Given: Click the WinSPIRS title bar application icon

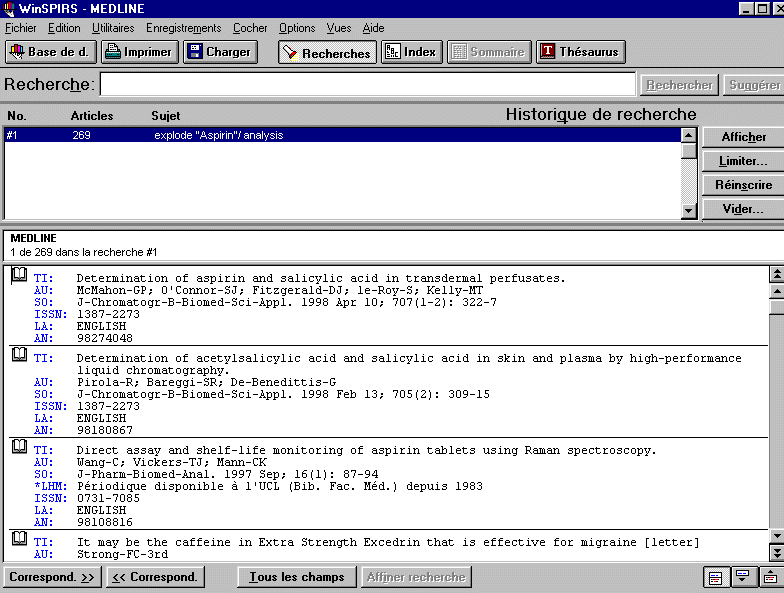Looking at the screenshot, I should [8, 8].
